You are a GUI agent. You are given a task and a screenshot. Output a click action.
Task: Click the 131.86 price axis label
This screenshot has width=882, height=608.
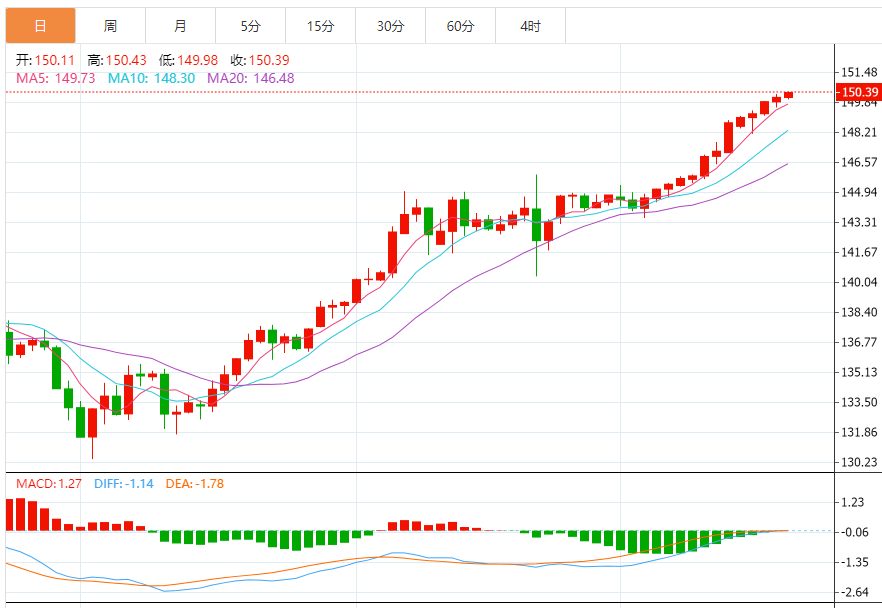[859, 432]
